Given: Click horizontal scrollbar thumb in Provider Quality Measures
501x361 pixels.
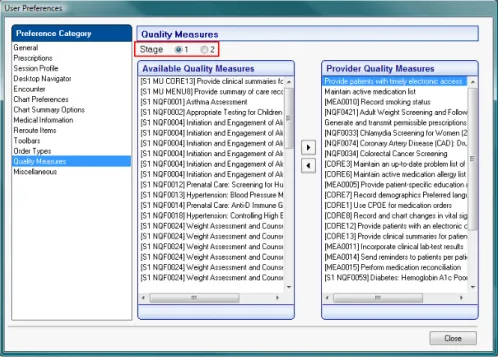Looking at the screenshot, I should click(378, 298).
